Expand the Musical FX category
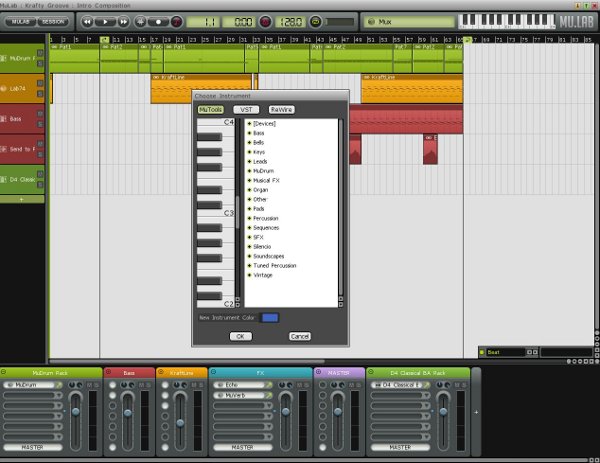The height and width of the screenshot is (463, 600). pyautogui.click(x=249, y=180)
